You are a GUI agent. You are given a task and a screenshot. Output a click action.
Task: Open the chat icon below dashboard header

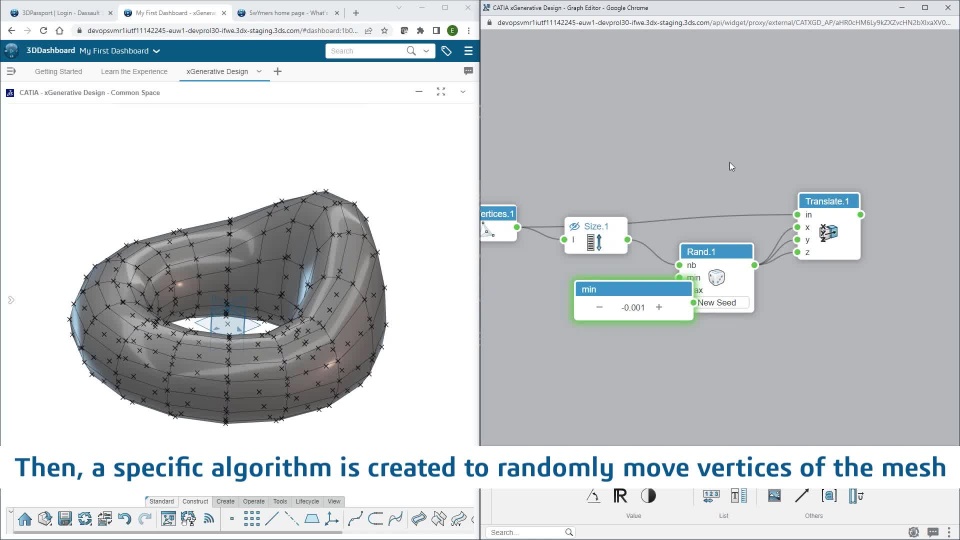[468, 71]
